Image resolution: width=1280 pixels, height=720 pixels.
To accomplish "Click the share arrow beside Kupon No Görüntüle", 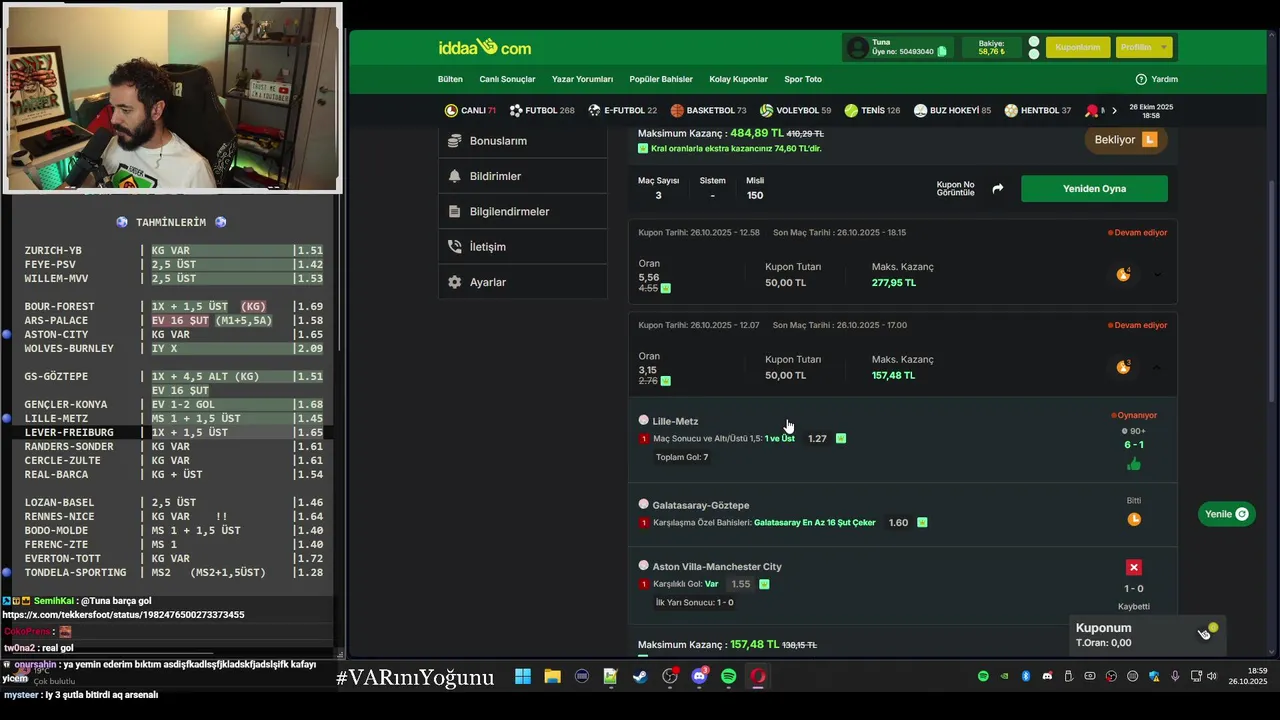I will pos(997,188).
